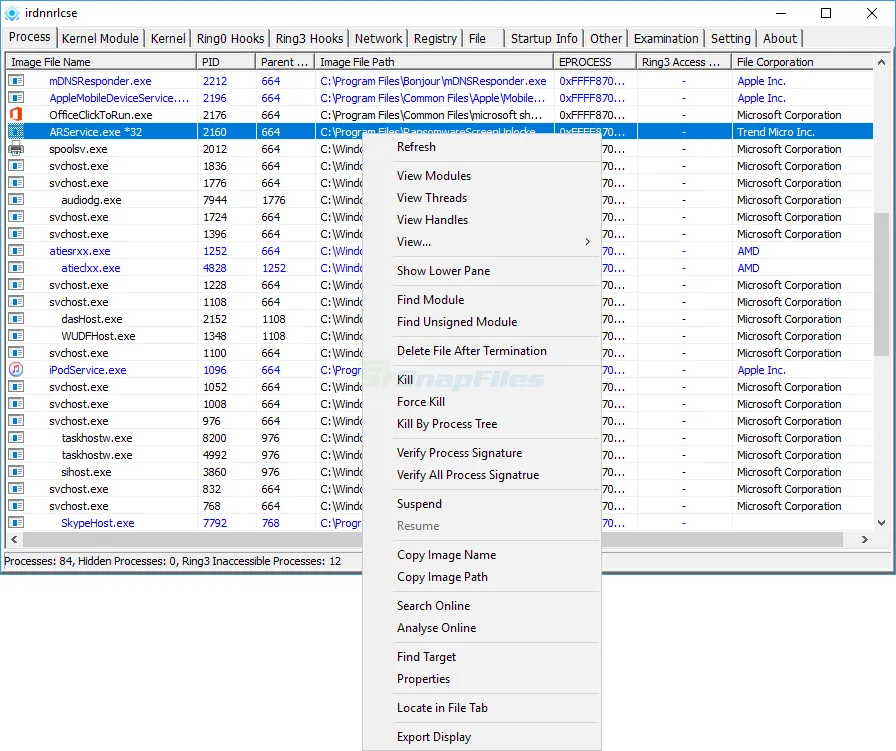Click the mDNSResponder.exe process icon
Viewport: 896px width, 751px height.
pos(17,81)
